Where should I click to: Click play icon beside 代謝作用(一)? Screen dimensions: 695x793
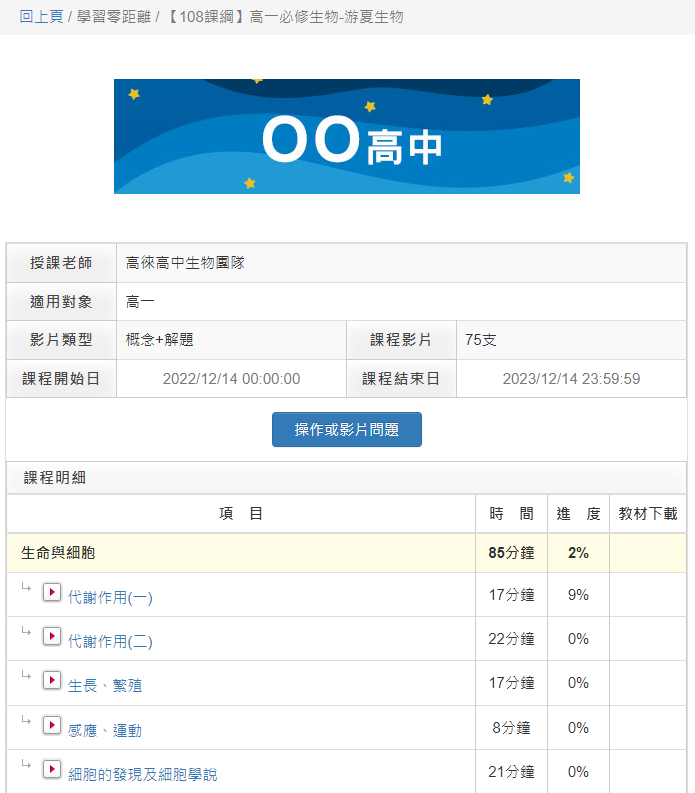coord(52,592)
